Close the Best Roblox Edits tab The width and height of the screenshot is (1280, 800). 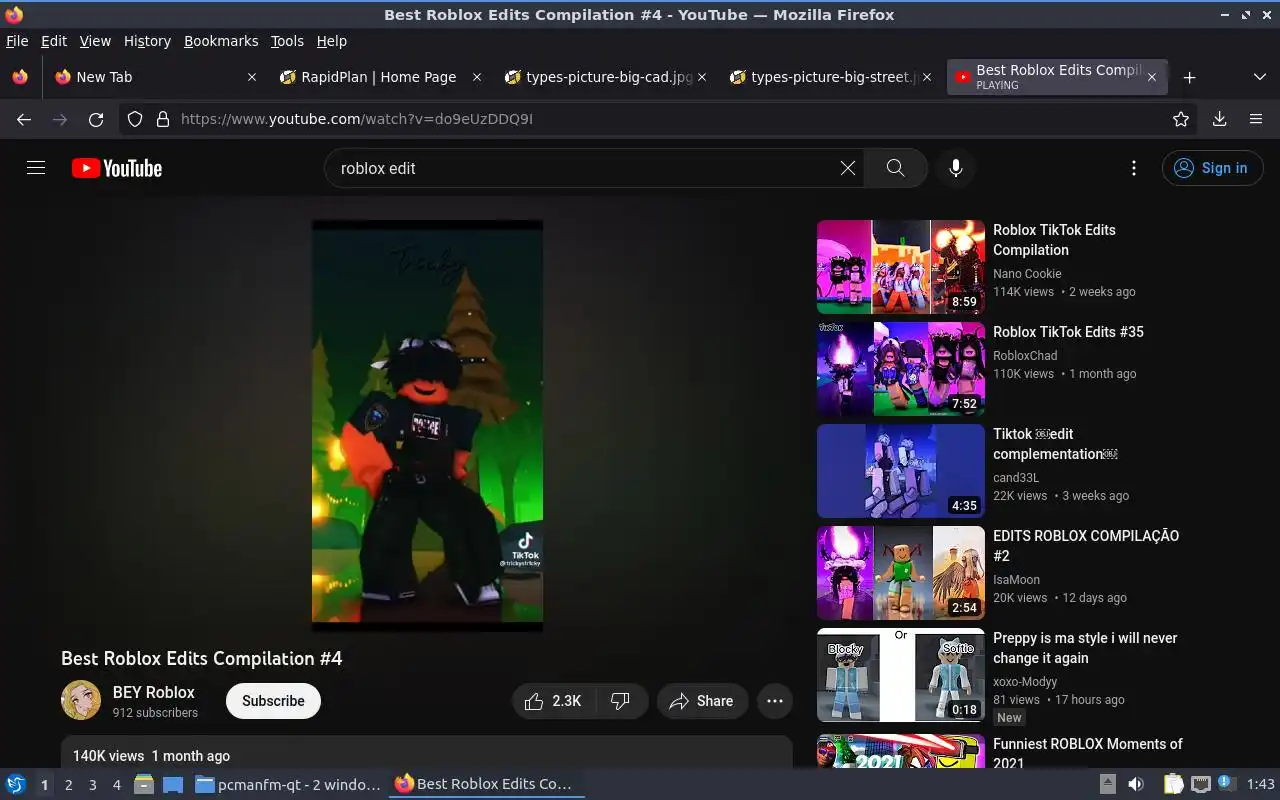pos(1152,77)
